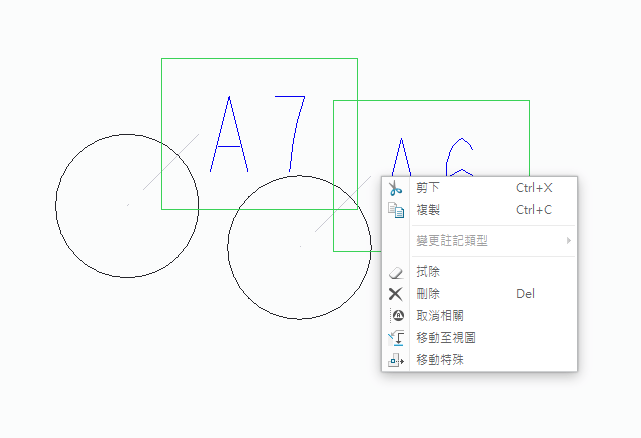This screenshot has height=438, width=641.
Task: Click the copy pages icon for 複製
Action: (x=395, y=210)
